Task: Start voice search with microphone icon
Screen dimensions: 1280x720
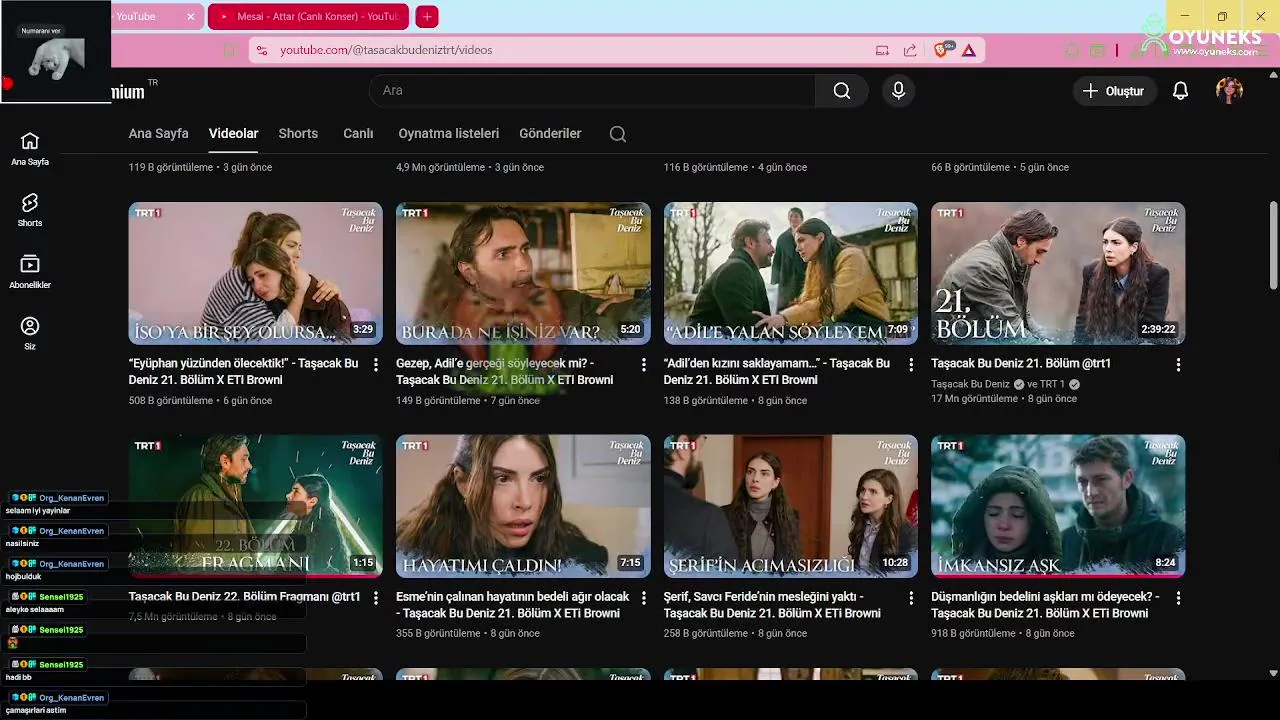Action: [x=898, y=91]
